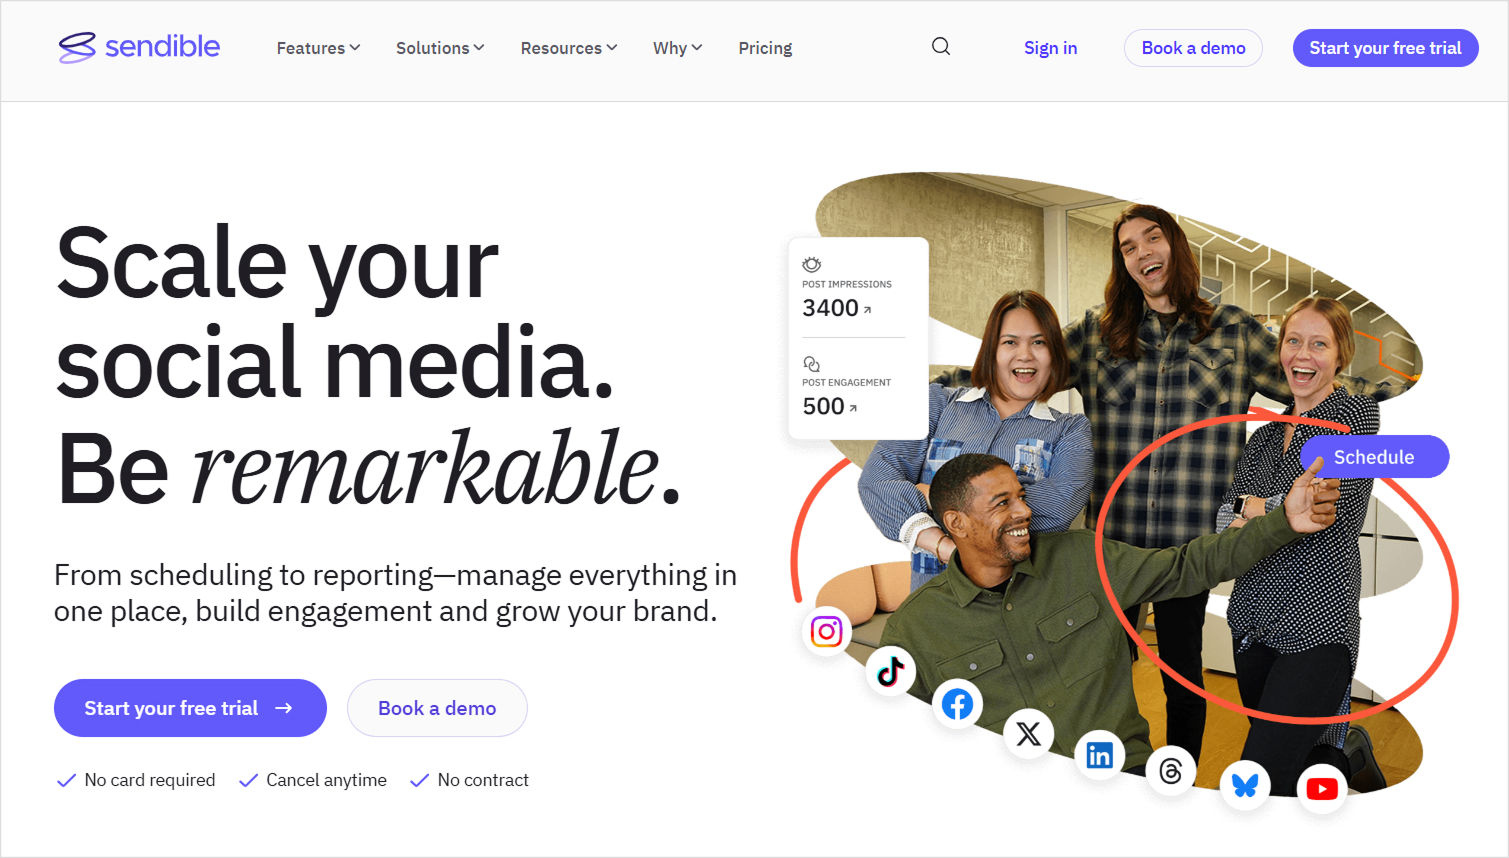The height and width of the screenshot is (858, 1509).
Task: Click the 500 post engagement value
Action: click(x=823, y=406)
